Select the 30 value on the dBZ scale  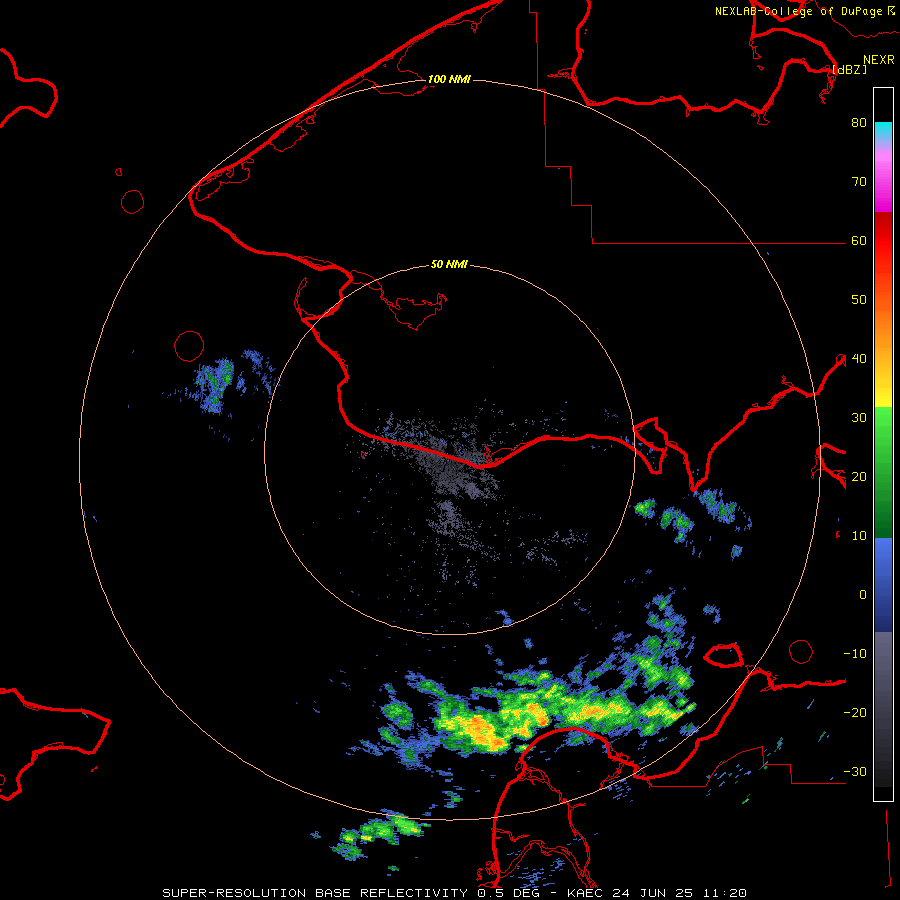point(859,418)
